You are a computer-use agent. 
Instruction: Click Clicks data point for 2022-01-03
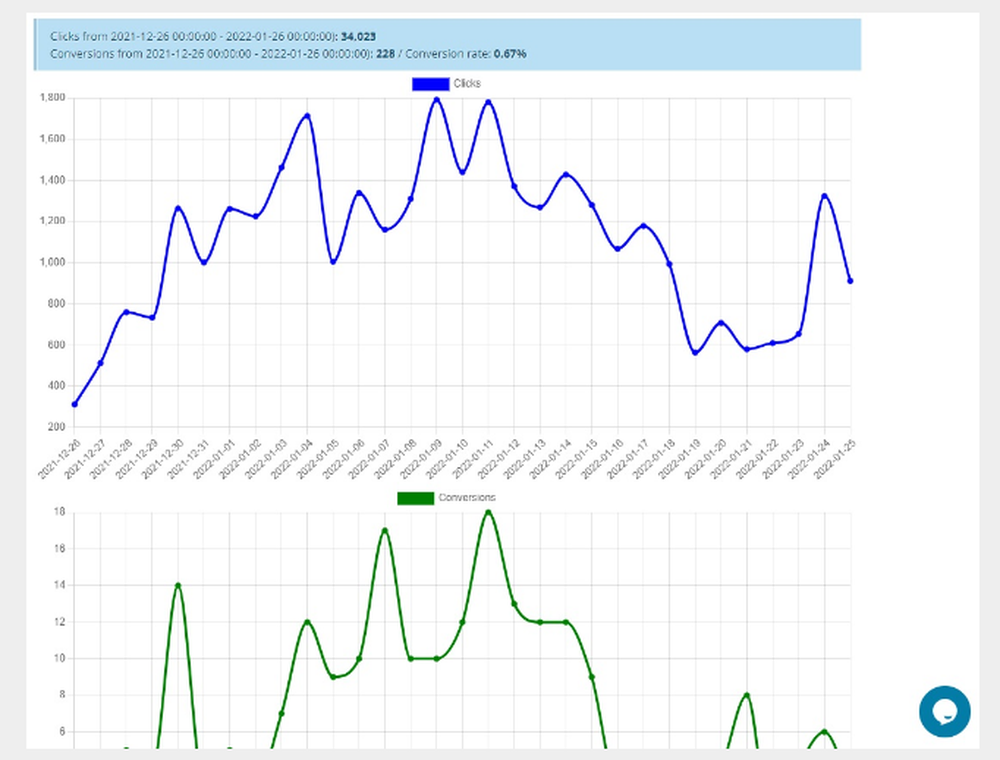(x=281, y=168)
